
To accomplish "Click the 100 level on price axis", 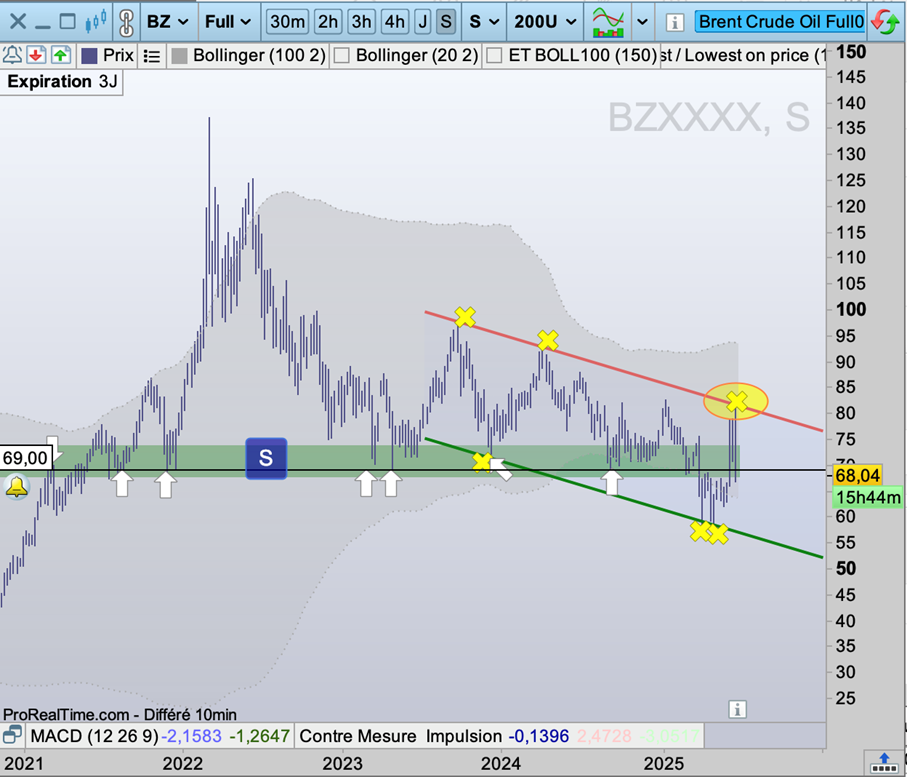I will (x=851, y=310).
